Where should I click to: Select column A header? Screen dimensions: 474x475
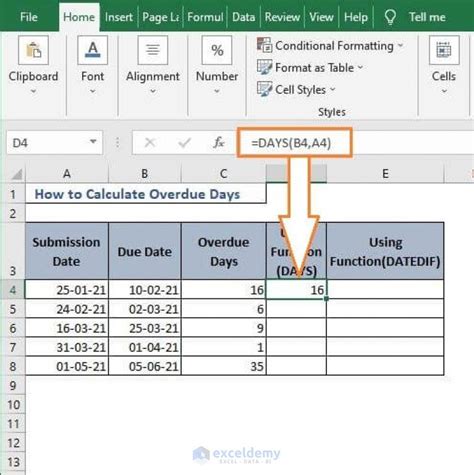click(67, 174)
